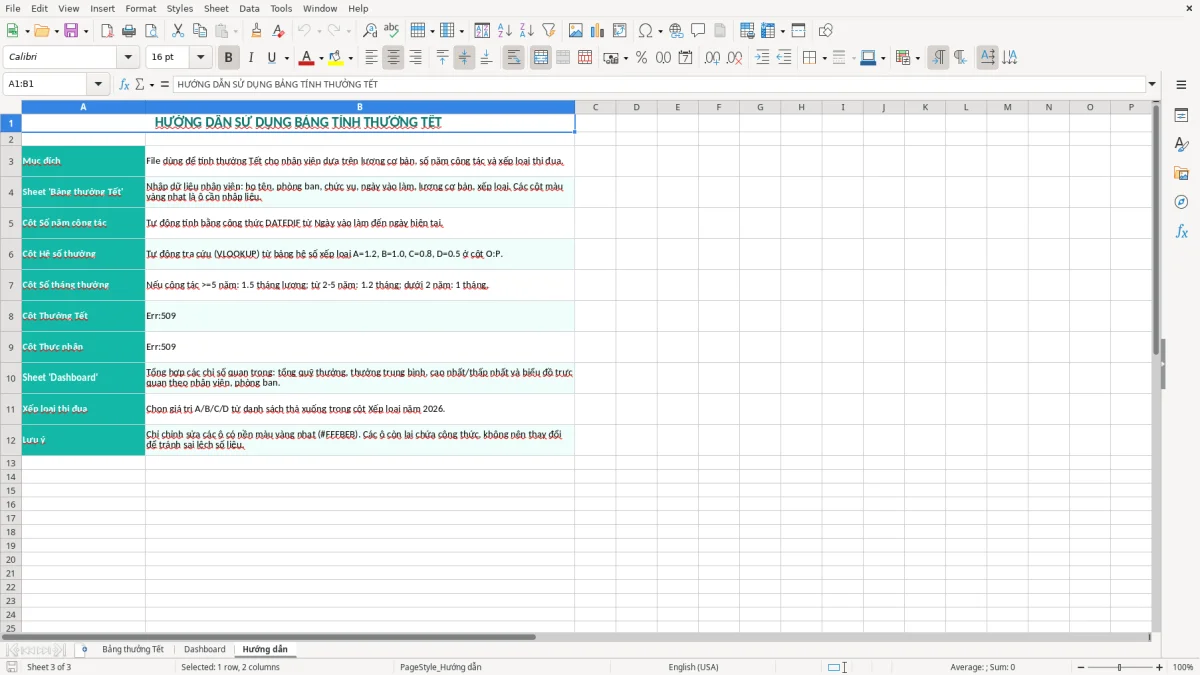Switch to Bảng thưởng Tết sheet tab
Screen dimensions: 1200x675
[133, 650]
